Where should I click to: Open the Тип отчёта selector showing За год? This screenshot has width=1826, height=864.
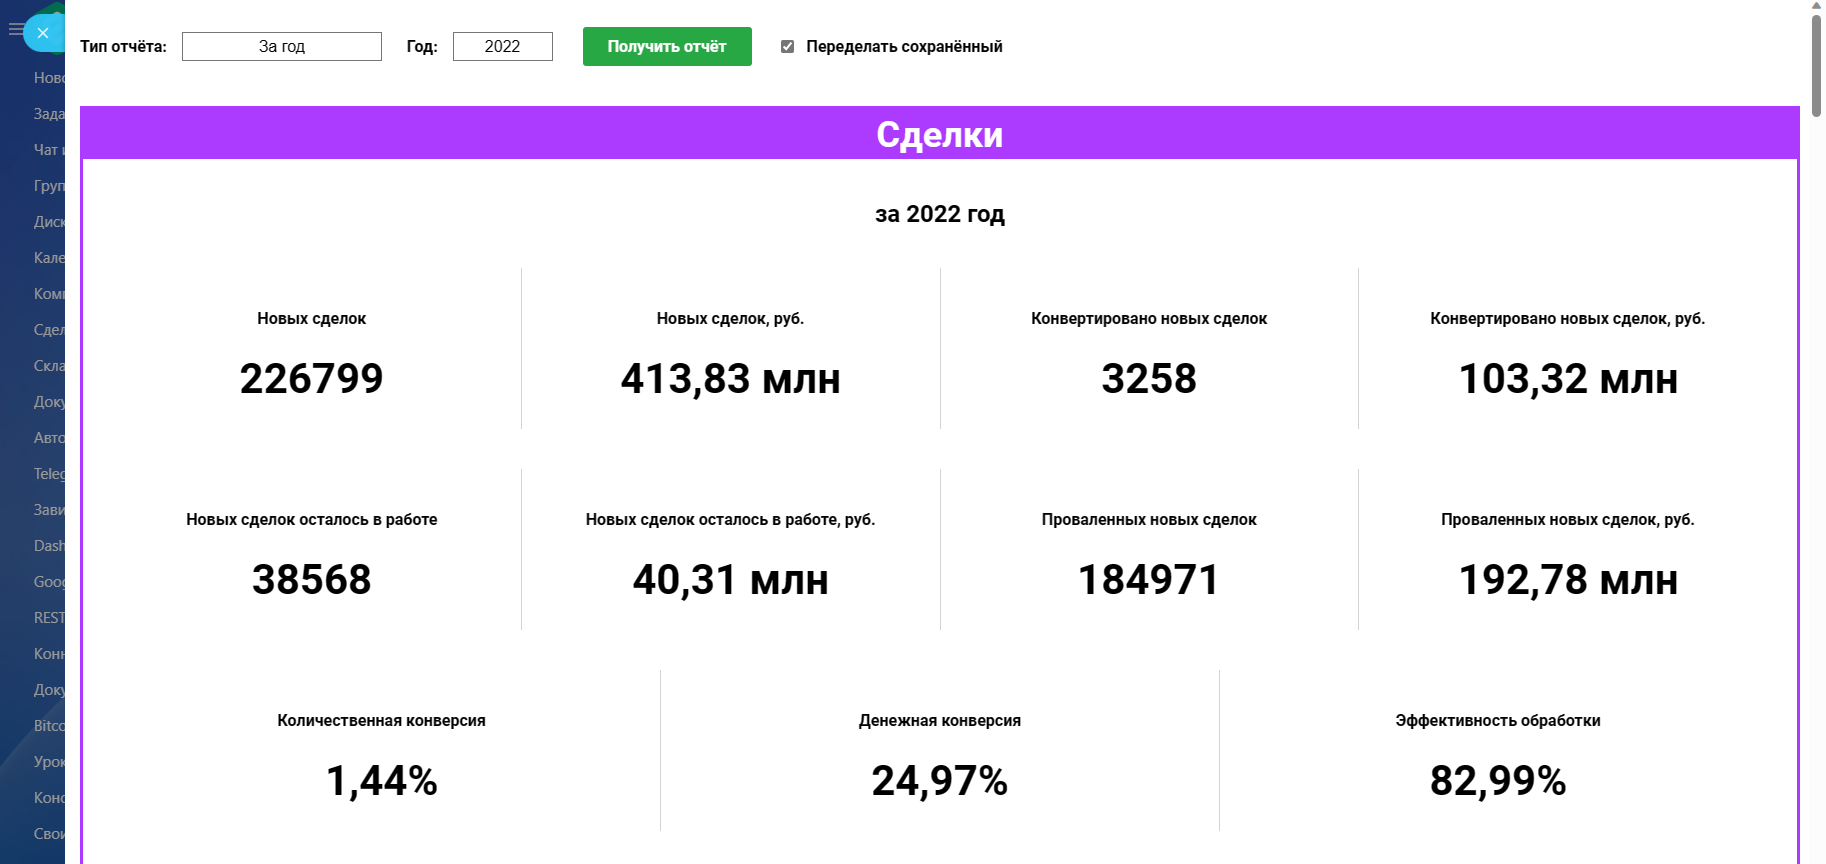pos(282,47)
